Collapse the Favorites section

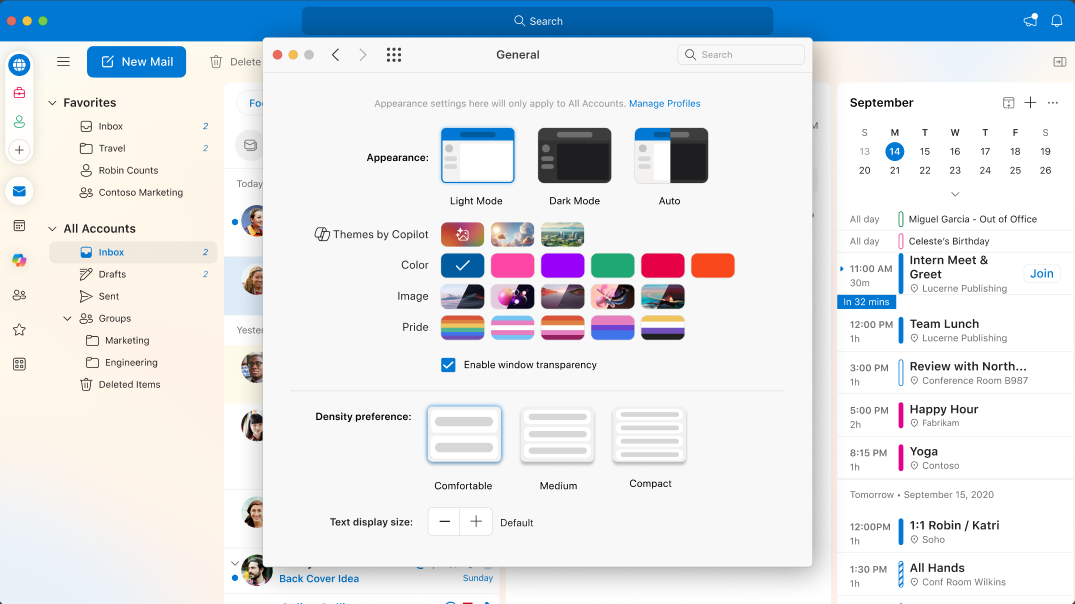[52, 103]
